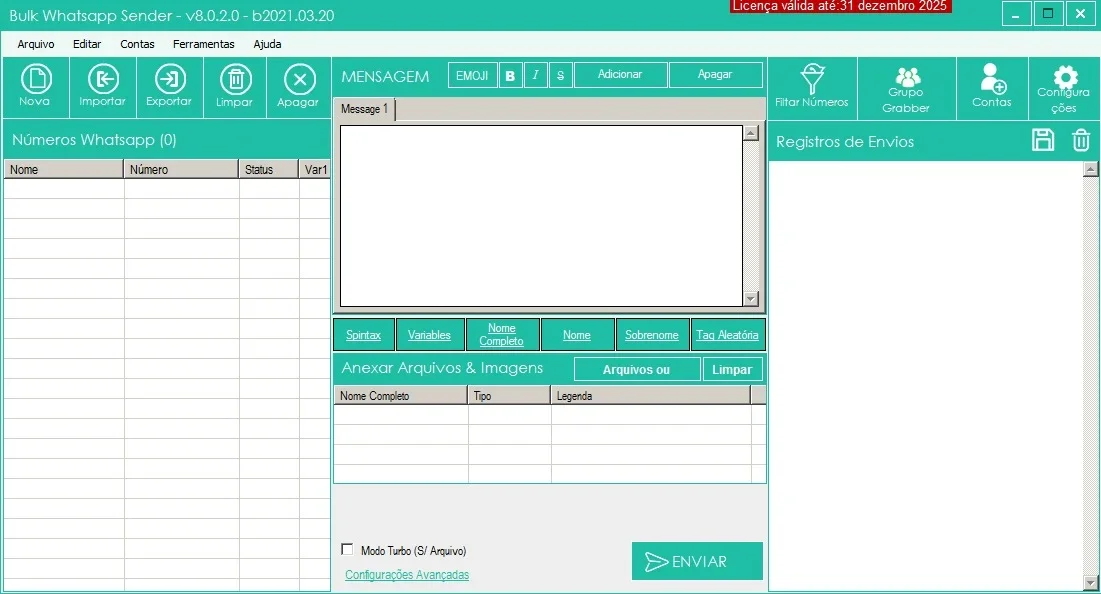Minimize the Bulk Whatsapp Sender window
This screenshot has height=594, width=1101.
(x=1015, y=14)
